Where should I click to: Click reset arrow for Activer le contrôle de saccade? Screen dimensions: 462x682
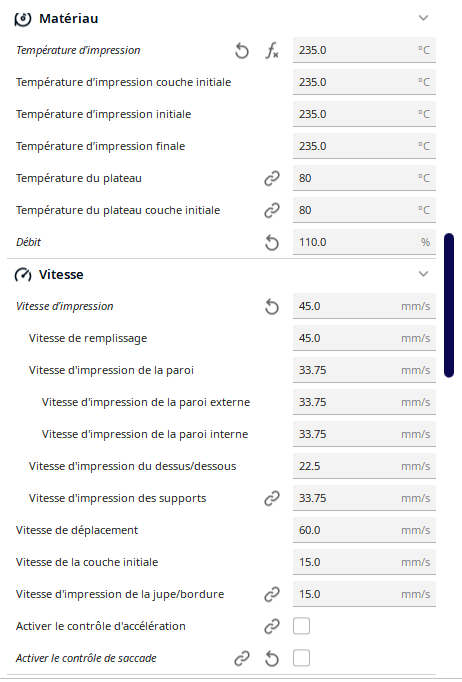272,659
